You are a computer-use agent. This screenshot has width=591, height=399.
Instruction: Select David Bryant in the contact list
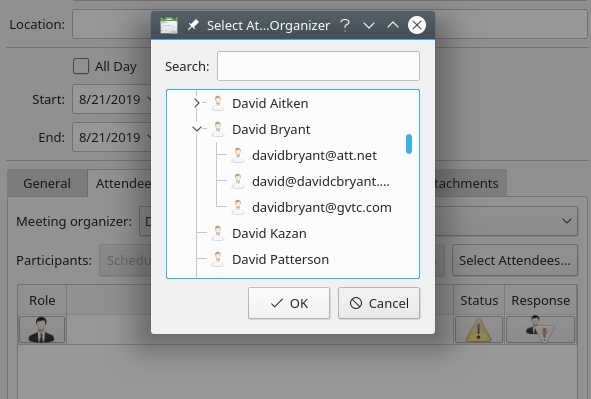(271, 129)
